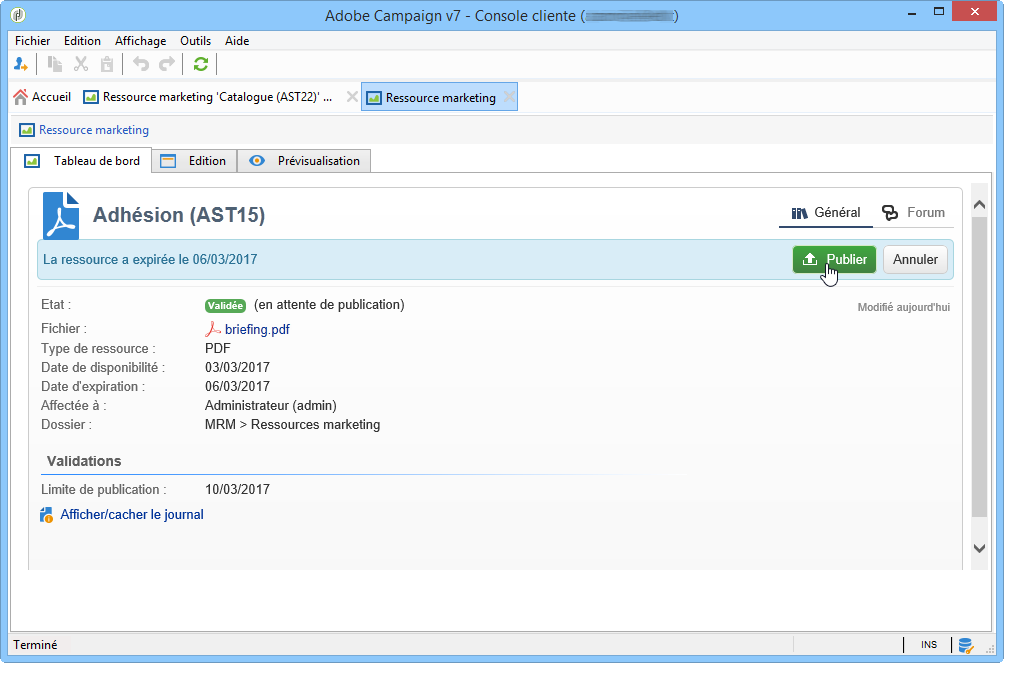Click the journal icon near Afficher/cacher
The width and height of the screenshot is (1026, 693).
46,515
